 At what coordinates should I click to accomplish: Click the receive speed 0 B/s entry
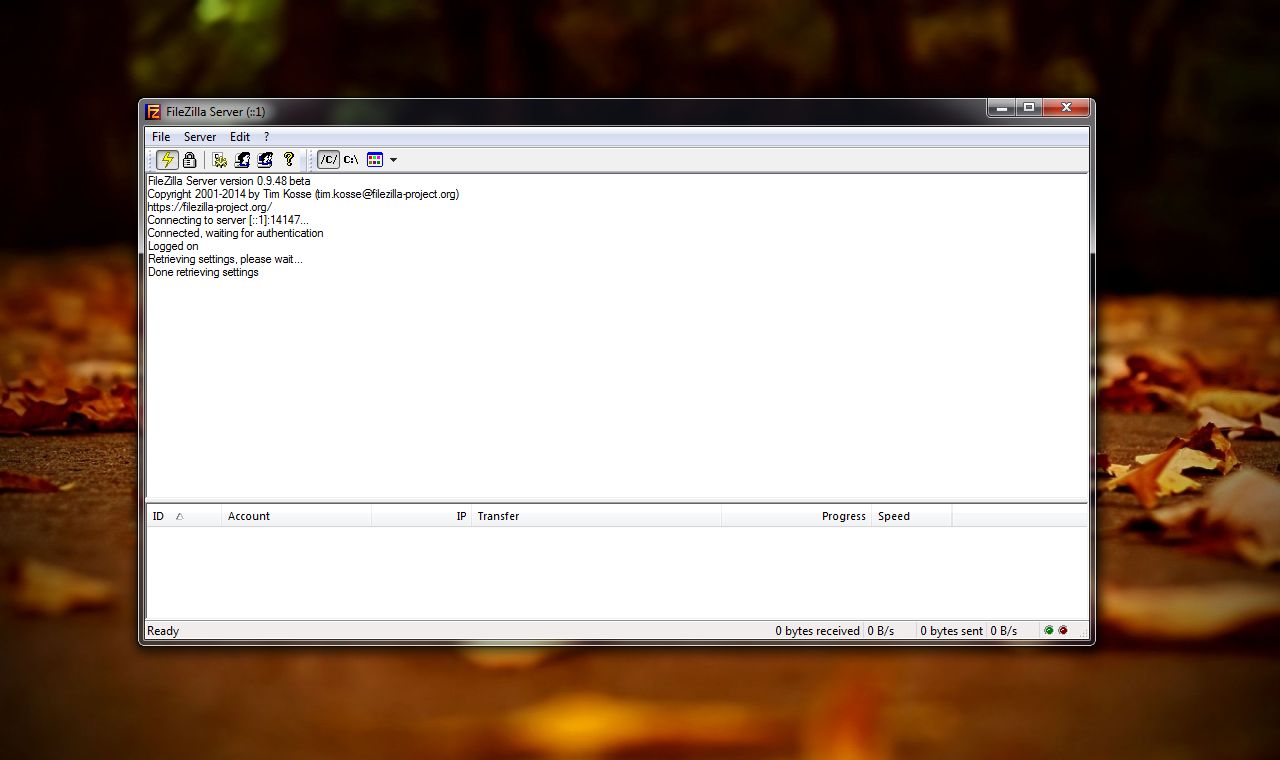tap(881, 631)
